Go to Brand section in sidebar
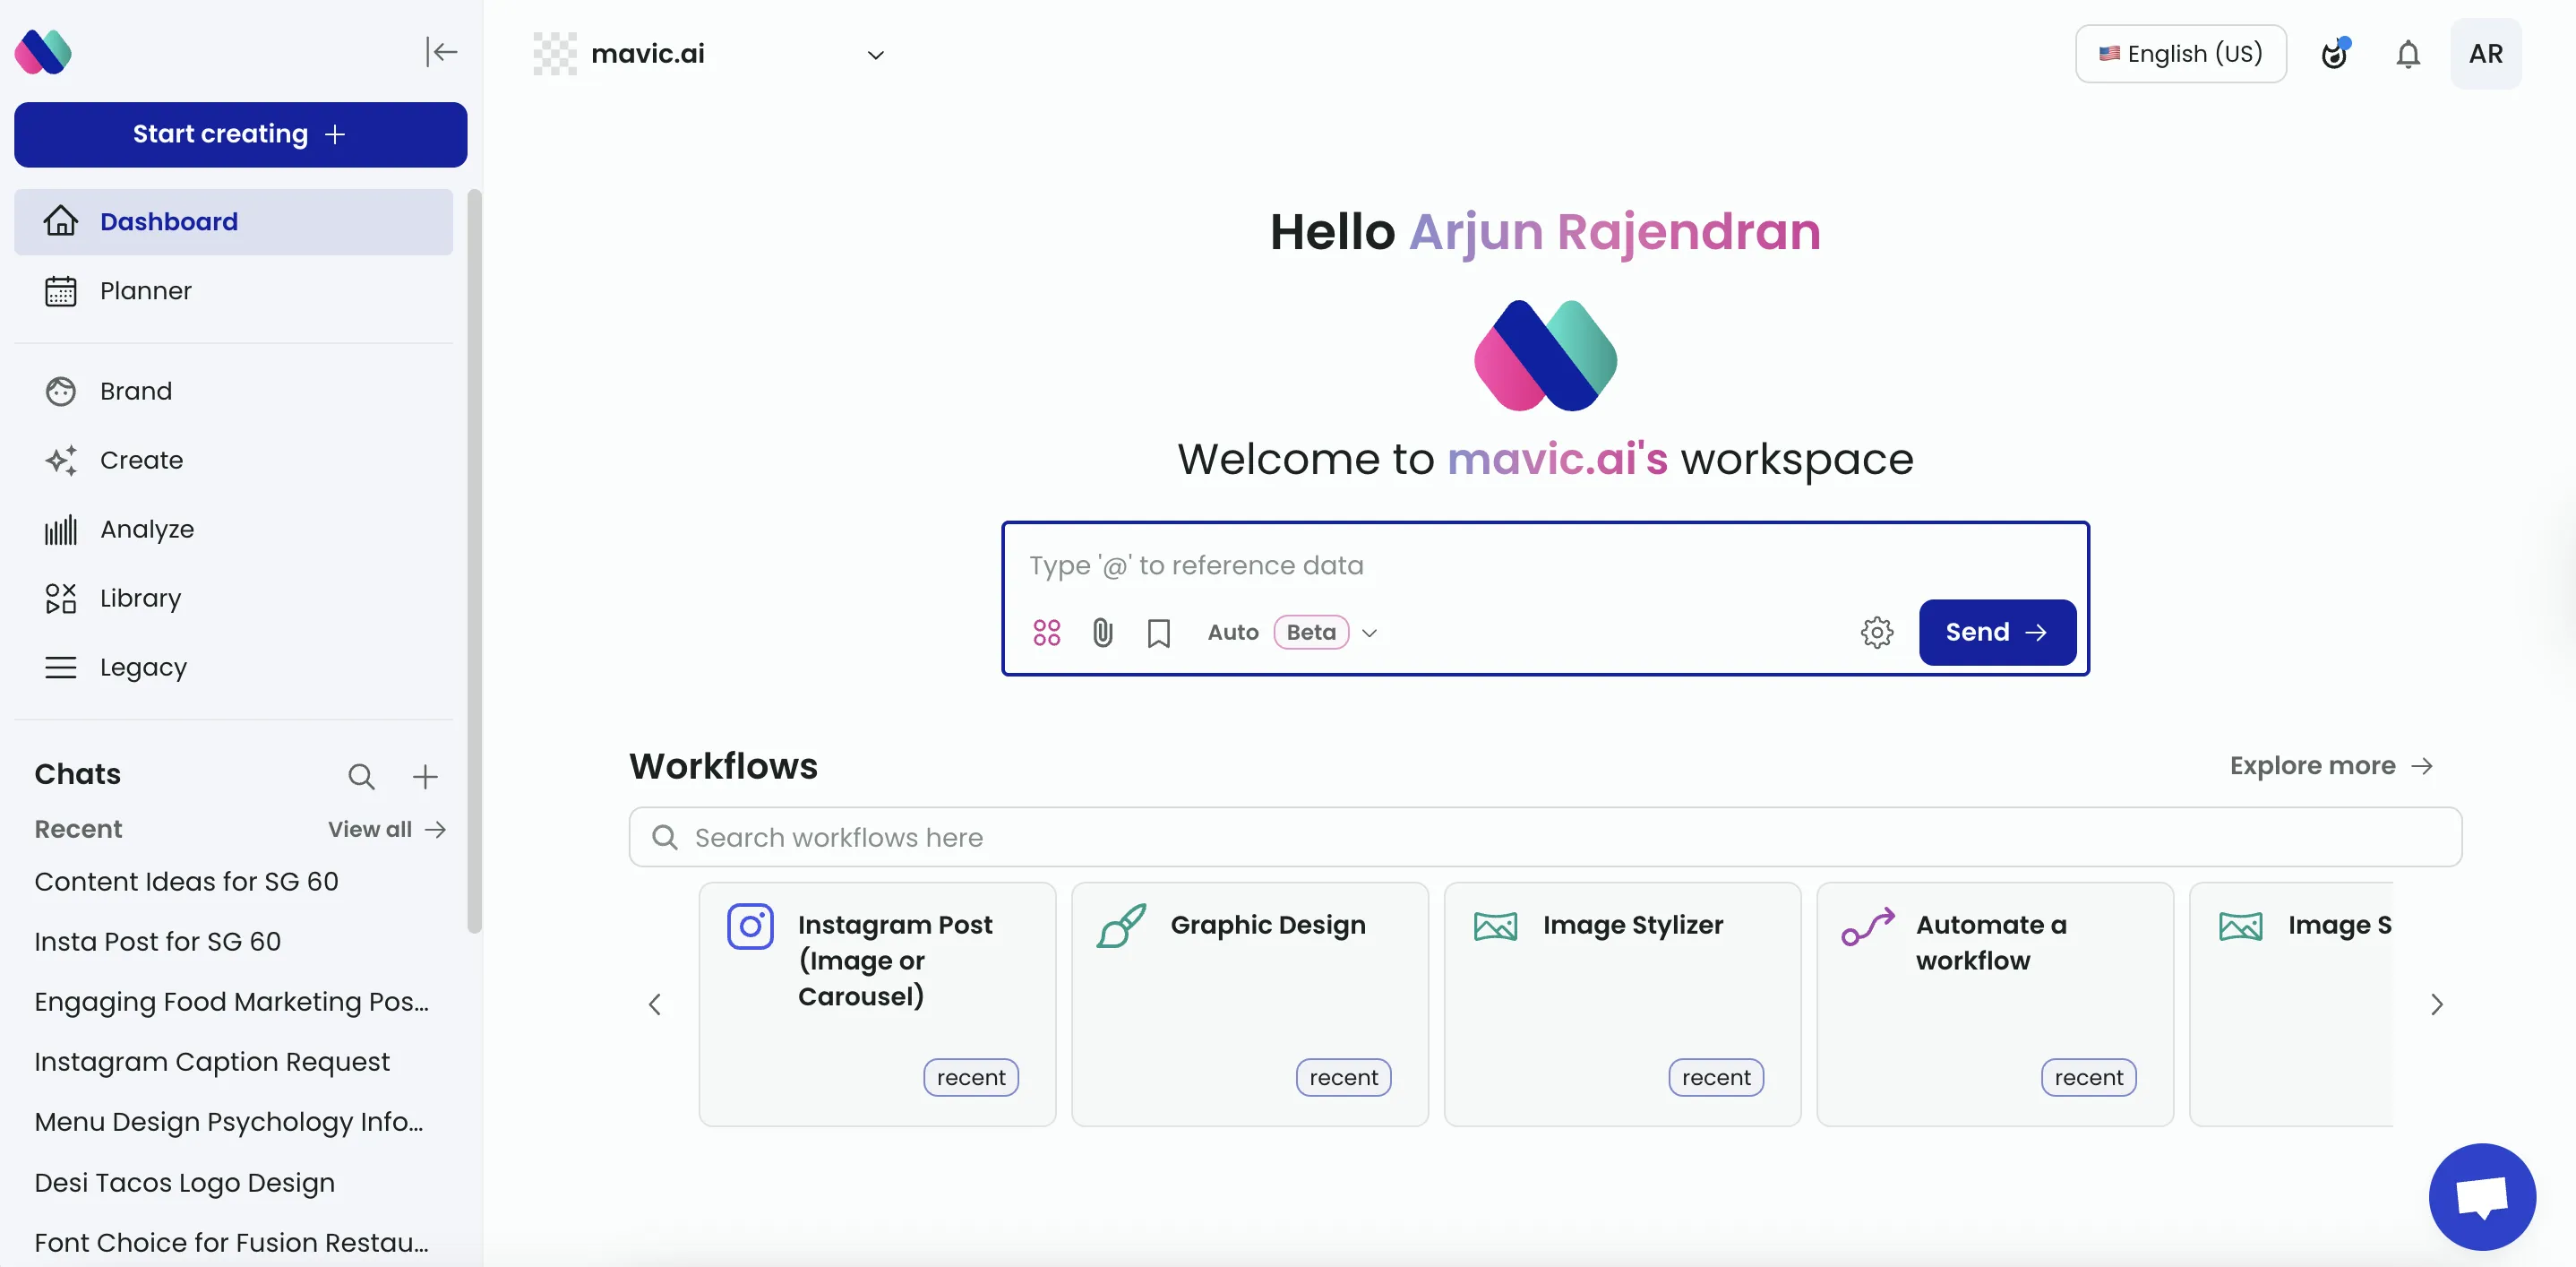 click(x=135, y=391)
